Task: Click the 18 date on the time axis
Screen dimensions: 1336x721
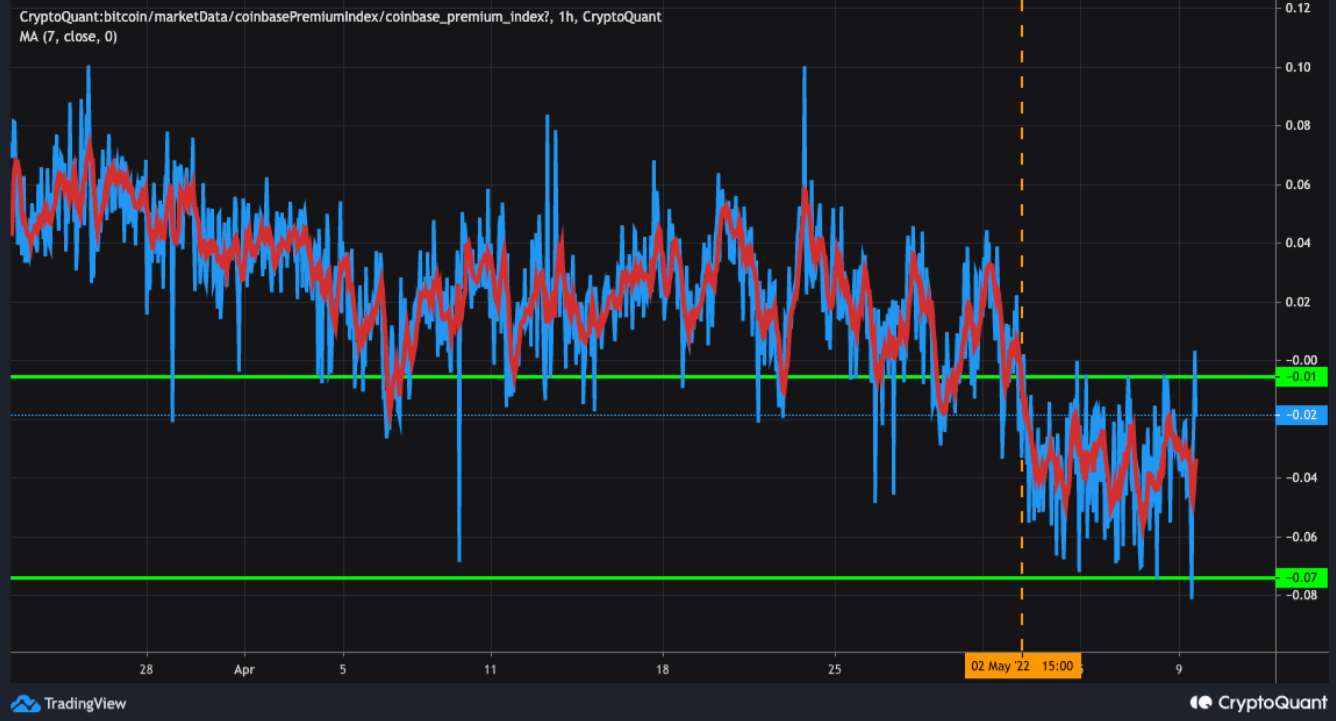Action: pyautogui.click(x=662, y=668)
